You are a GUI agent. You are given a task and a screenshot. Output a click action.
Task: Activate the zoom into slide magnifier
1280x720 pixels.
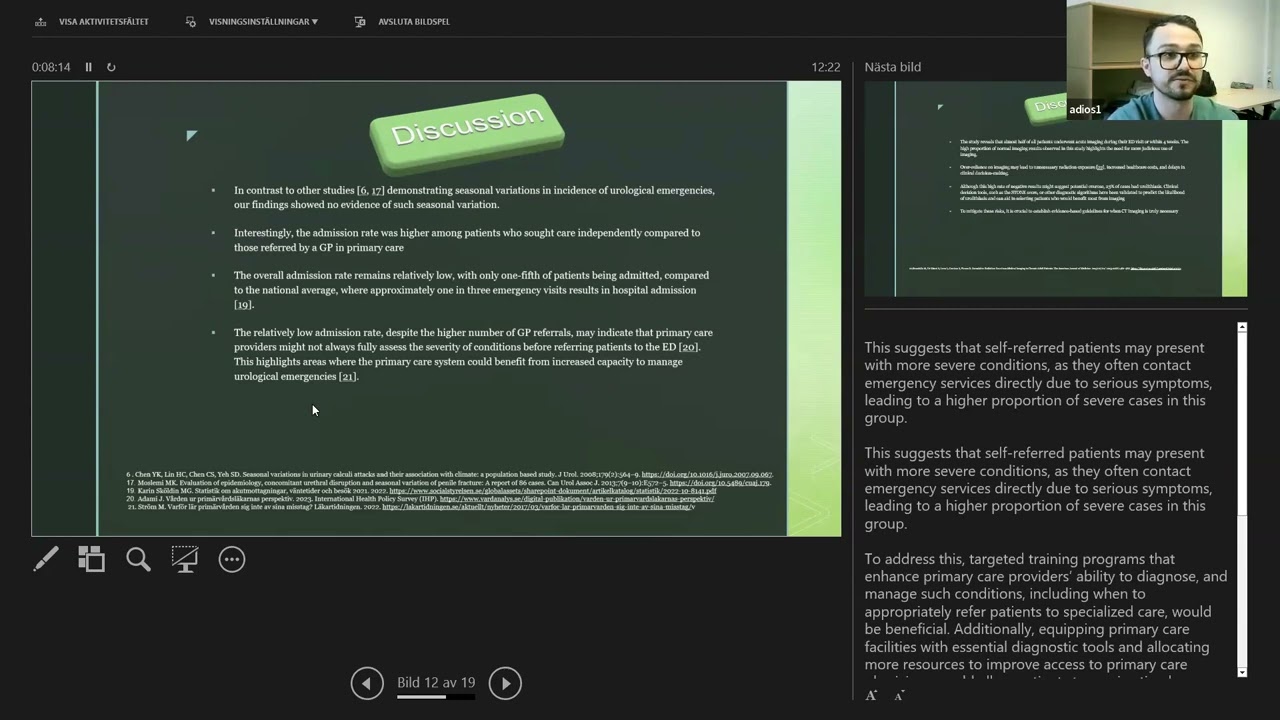pyautogui.click(x=138, y=559)
